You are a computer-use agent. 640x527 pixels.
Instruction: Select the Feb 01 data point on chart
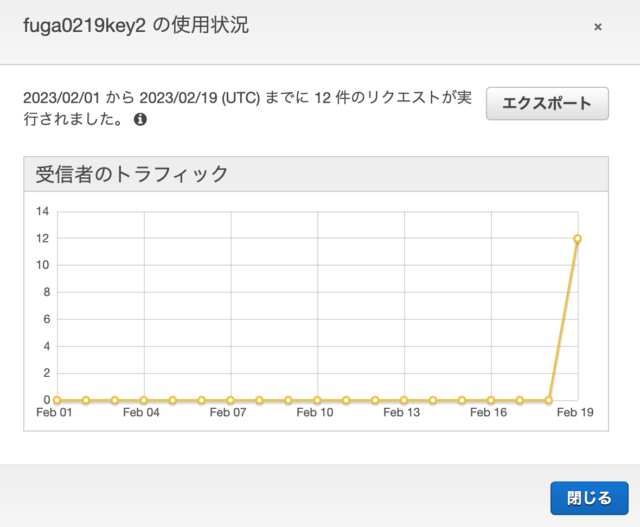[57, 400]
